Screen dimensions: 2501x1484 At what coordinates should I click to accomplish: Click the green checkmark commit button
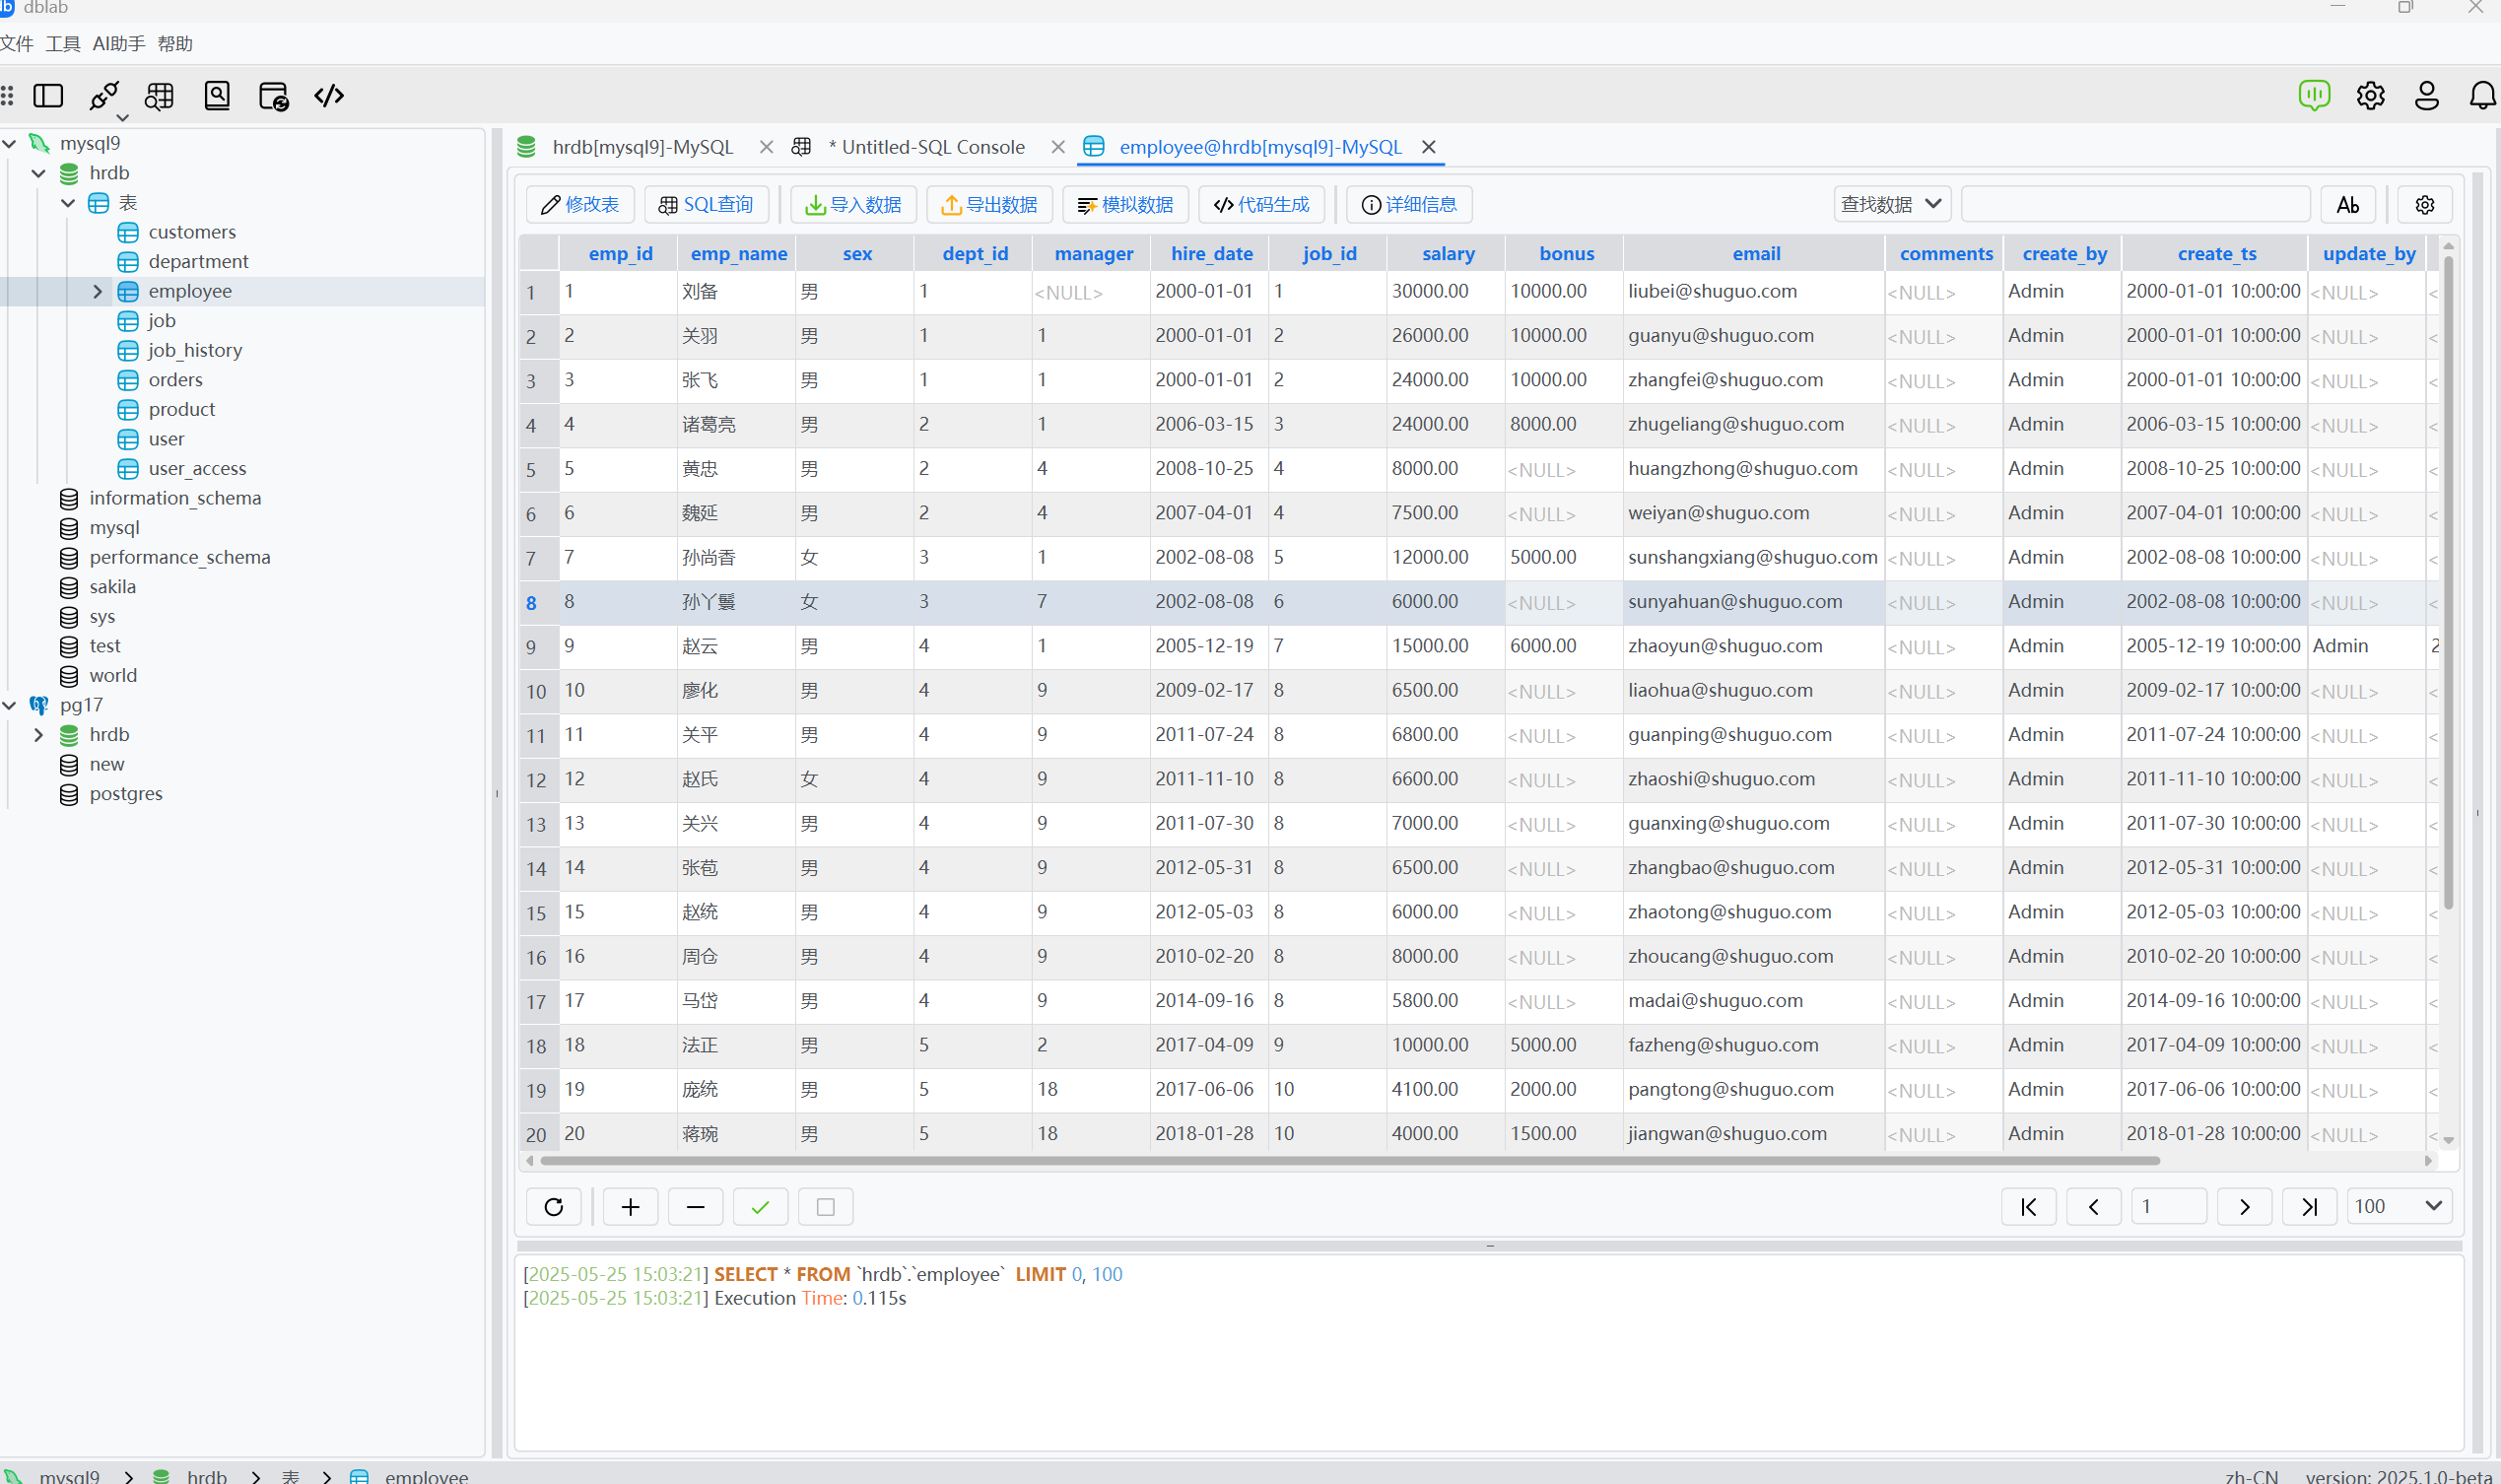760,1207
